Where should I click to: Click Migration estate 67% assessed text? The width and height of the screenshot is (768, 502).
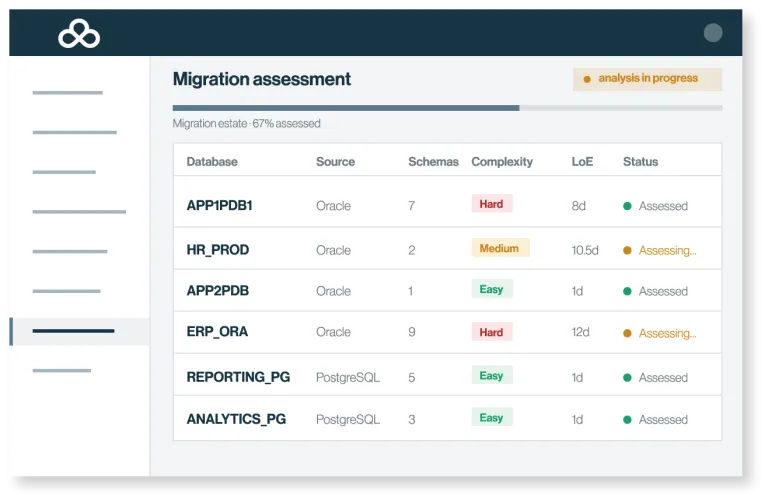coord(246,123)
